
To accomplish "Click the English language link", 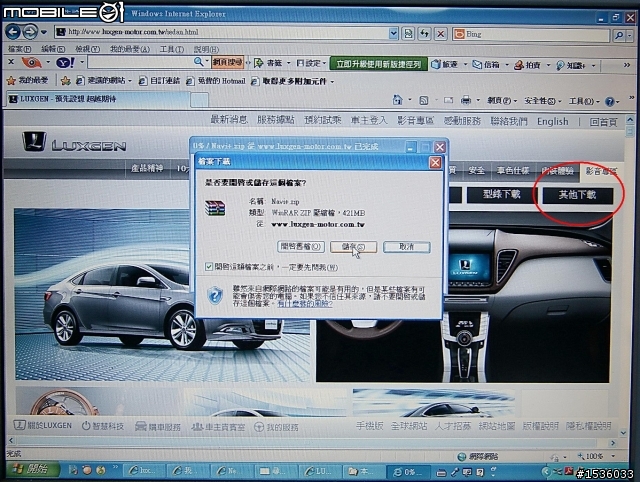I will (x=553, y=122).
